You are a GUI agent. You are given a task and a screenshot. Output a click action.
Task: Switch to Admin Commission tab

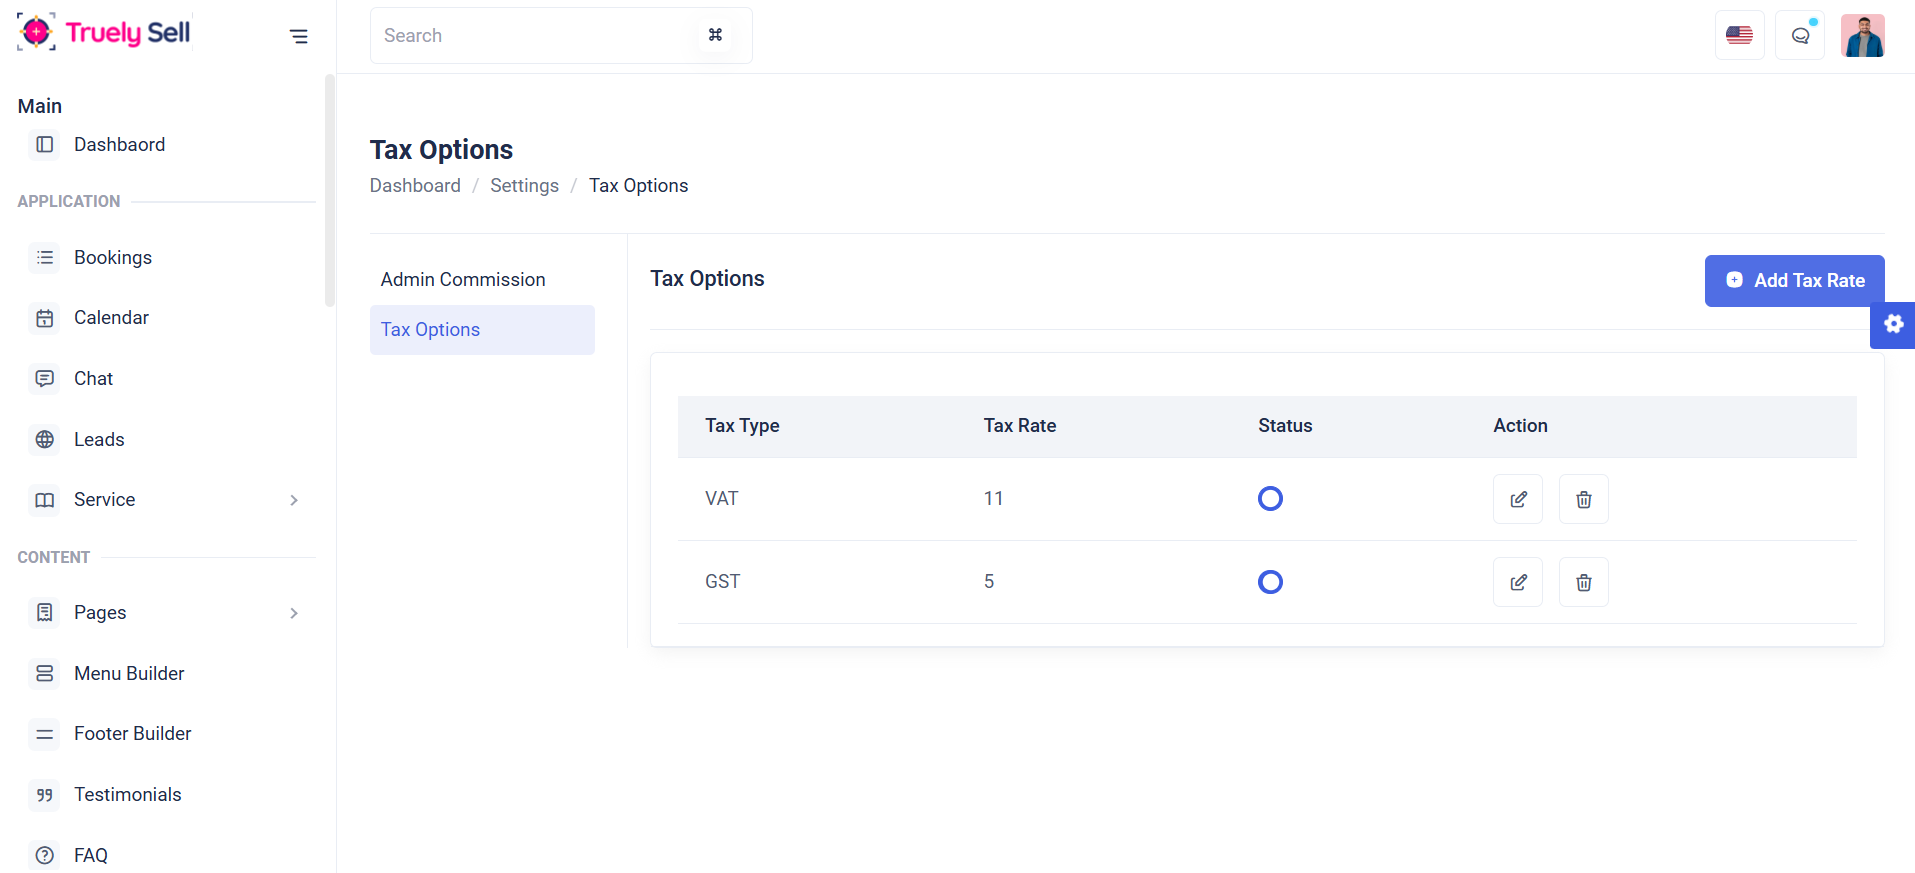point(463,280)
